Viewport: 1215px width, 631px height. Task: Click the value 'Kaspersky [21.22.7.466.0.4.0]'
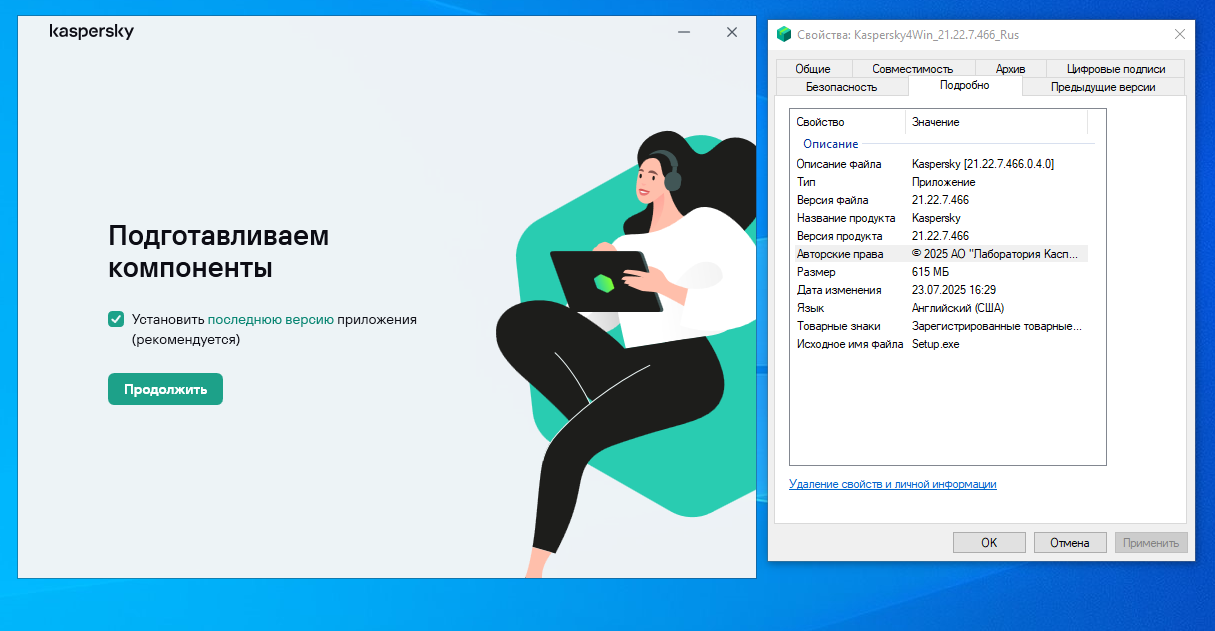[983, 164]
